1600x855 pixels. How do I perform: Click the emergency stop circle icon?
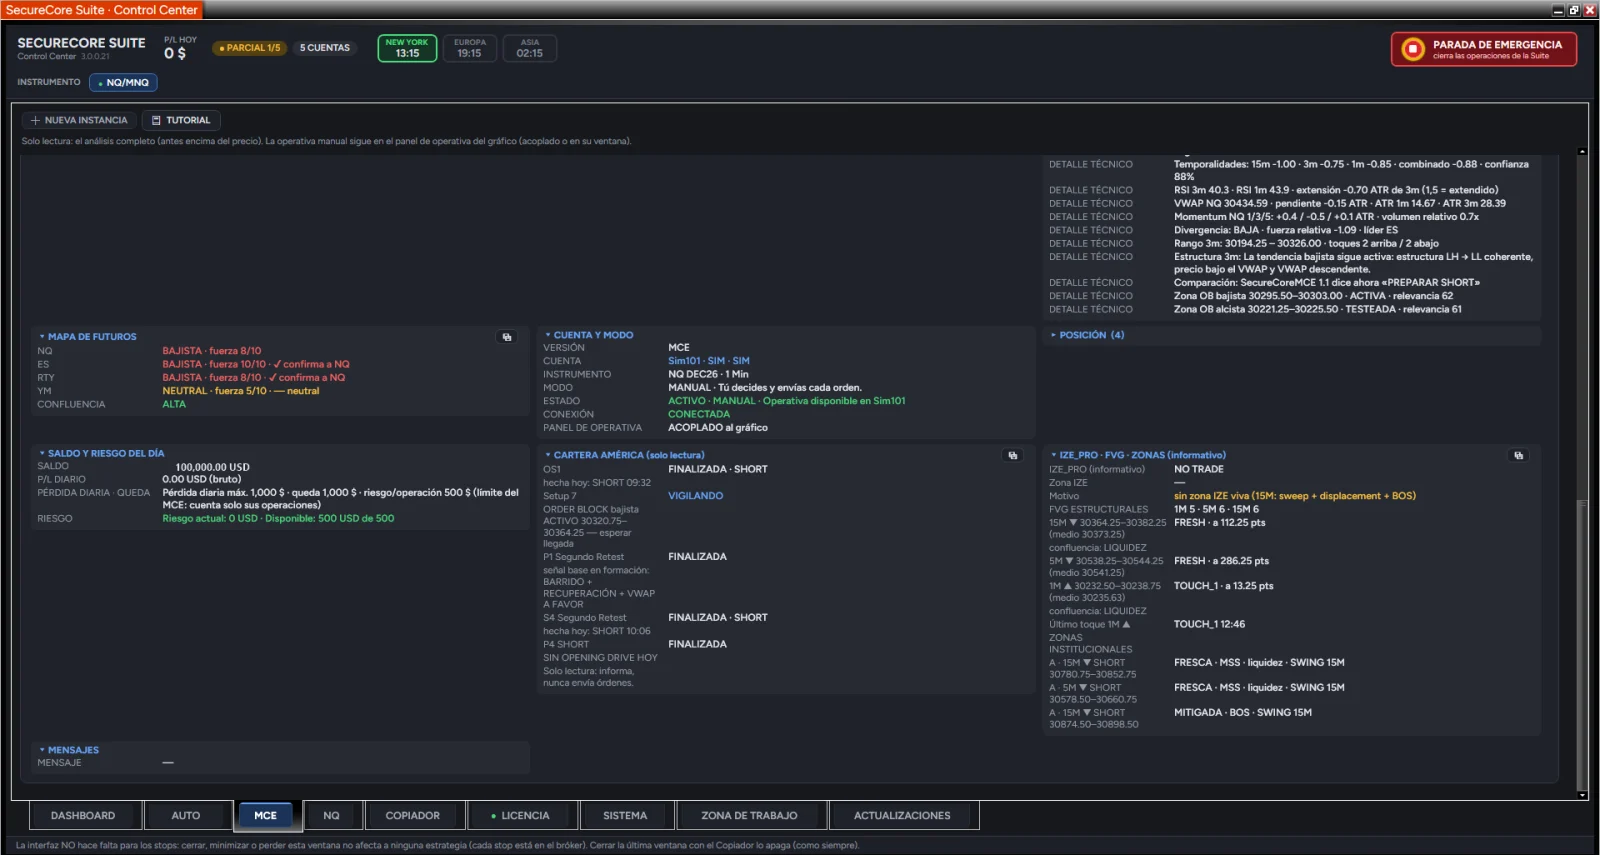point(1412,49)
